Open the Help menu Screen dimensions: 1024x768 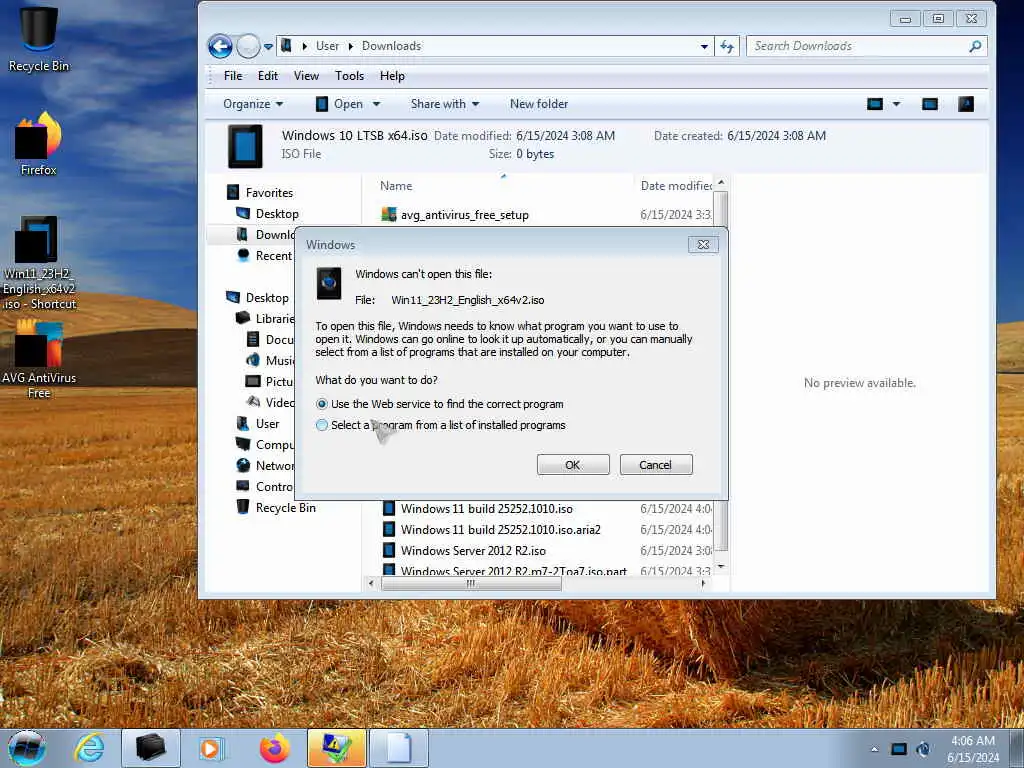(392, 76)
